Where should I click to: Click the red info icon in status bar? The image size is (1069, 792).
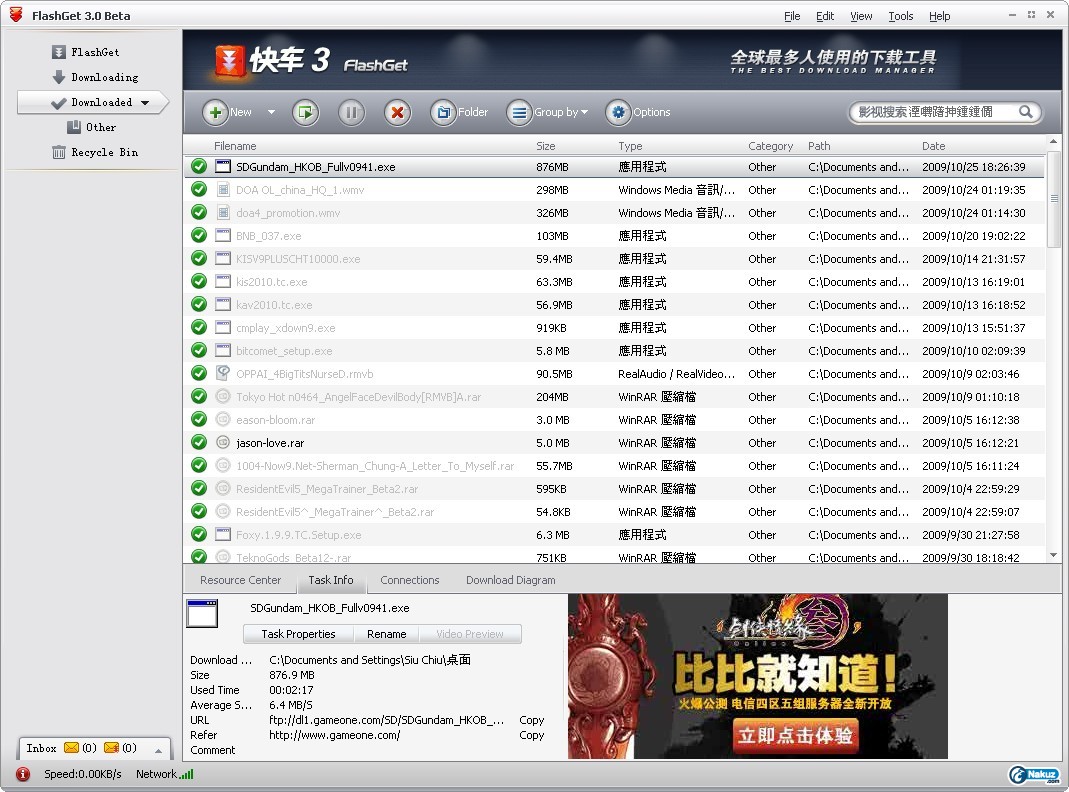[x=23, y=774]
